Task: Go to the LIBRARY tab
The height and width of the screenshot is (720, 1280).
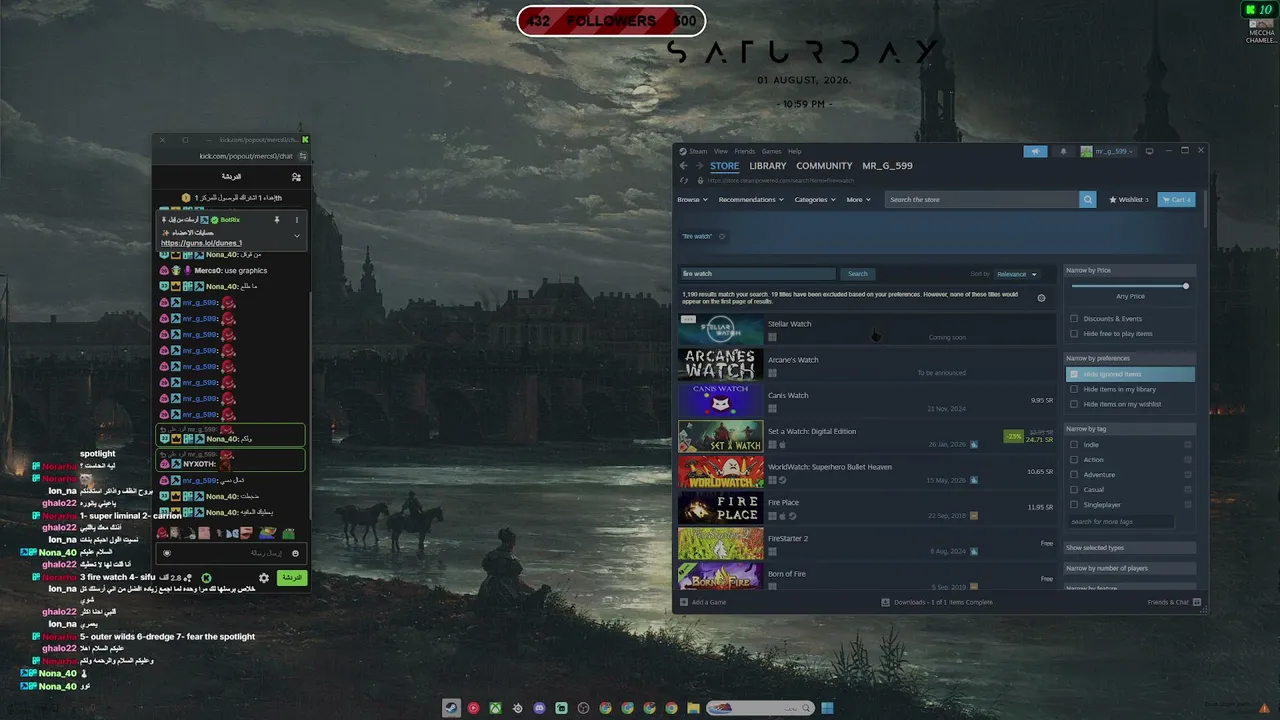Action: 768,166
